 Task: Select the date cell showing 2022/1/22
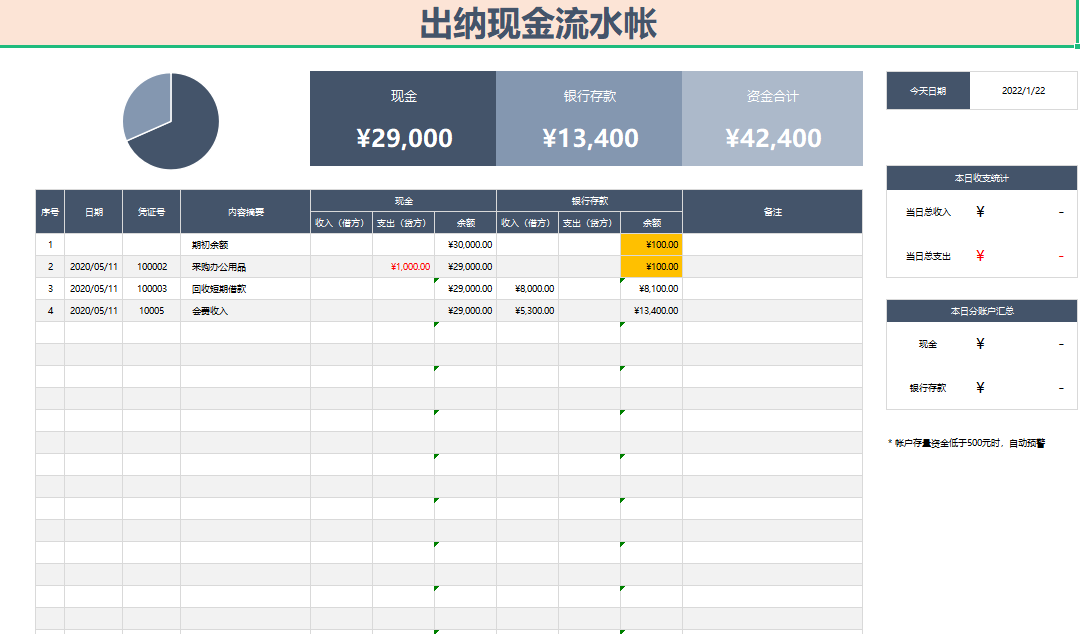[1023, 90]
